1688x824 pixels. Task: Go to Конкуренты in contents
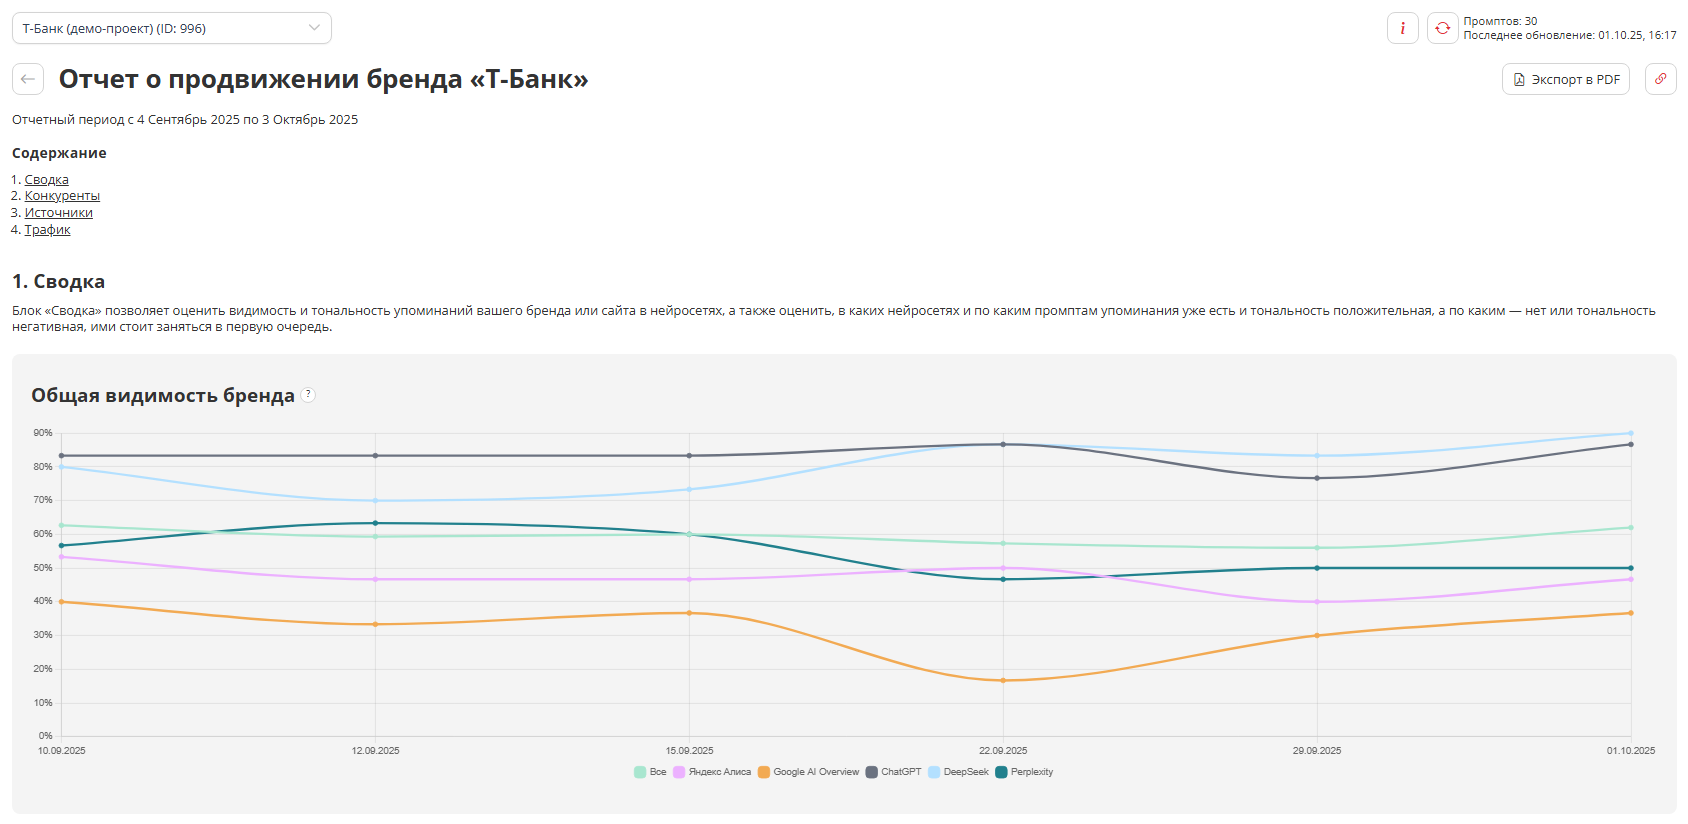62,196
